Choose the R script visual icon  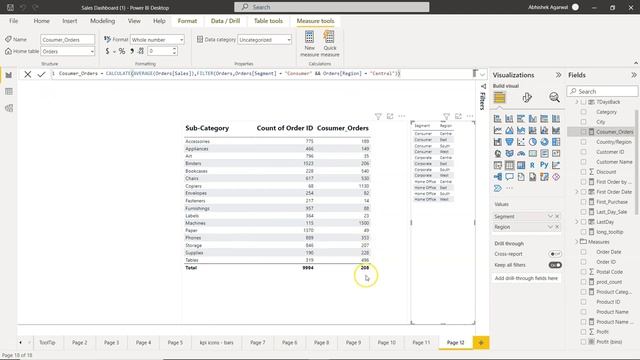click(x=533, y=165)
